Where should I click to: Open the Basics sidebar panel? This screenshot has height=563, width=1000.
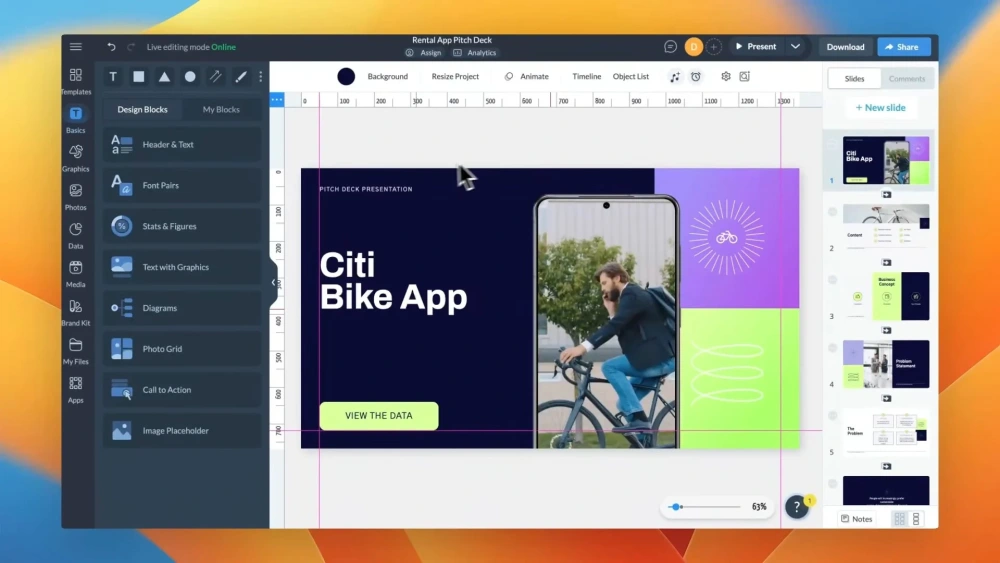(x=76, y=120)
